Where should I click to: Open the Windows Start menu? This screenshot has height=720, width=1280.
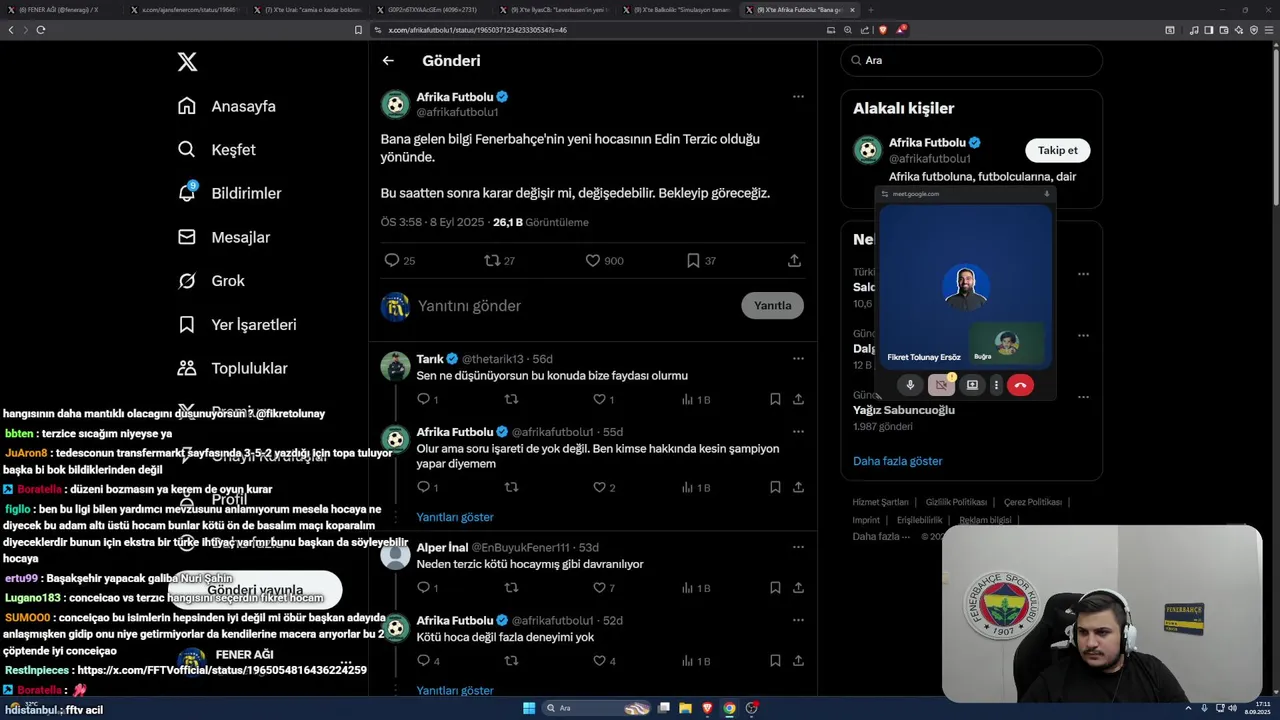529,708
